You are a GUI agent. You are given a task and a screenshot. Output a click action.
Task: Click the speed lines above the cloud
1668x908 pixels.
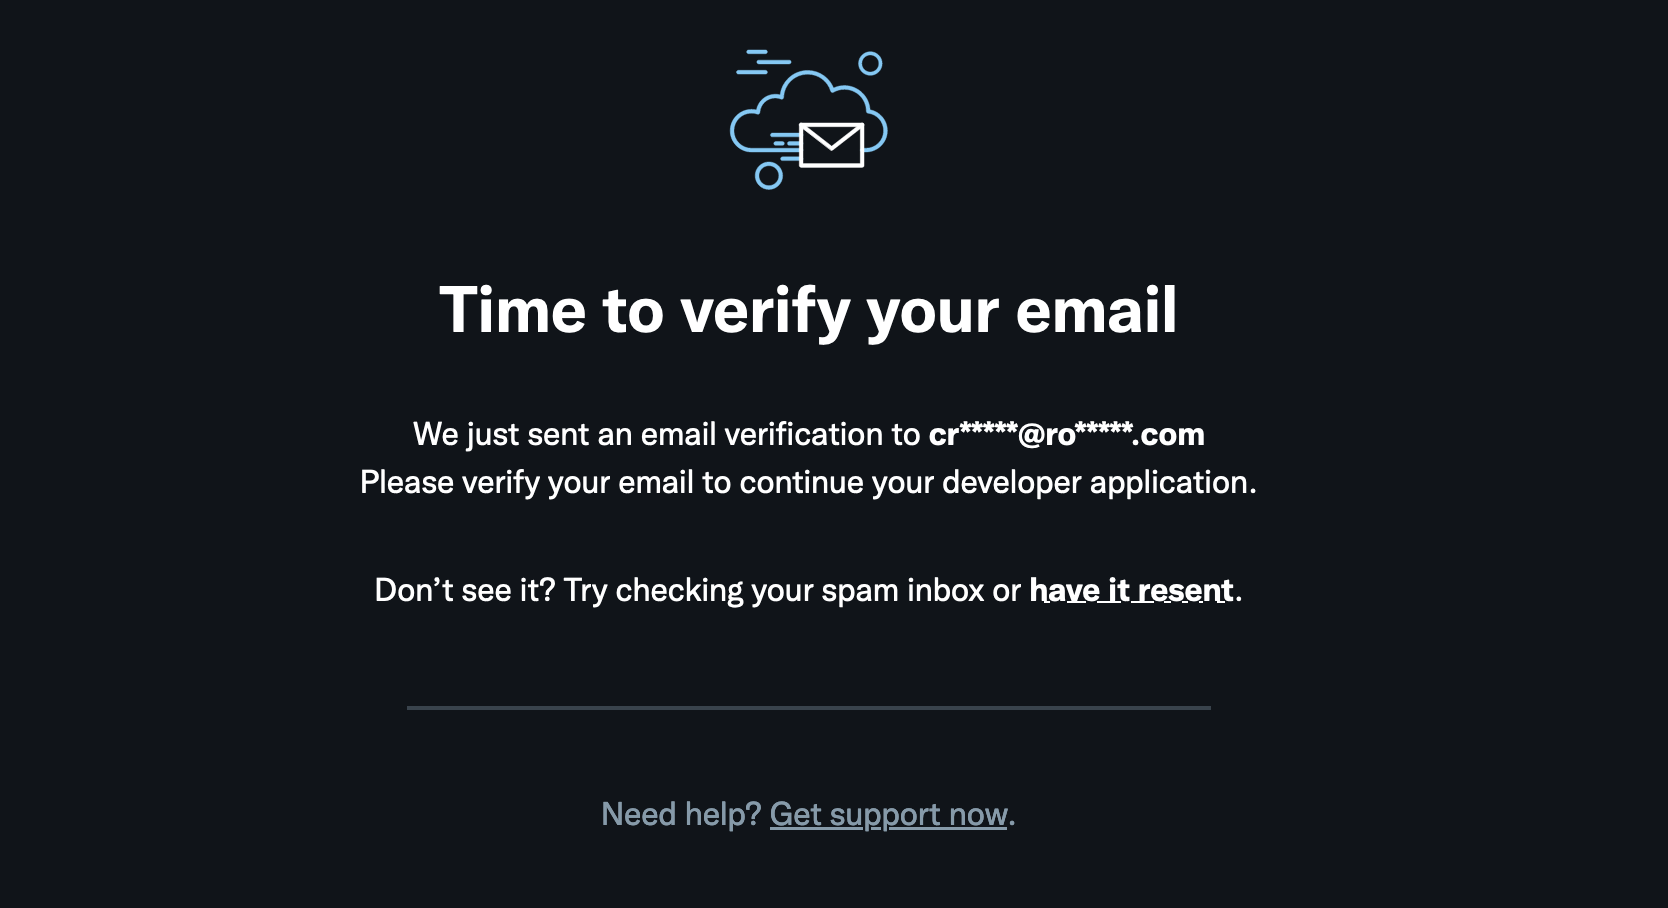point(762,62)
